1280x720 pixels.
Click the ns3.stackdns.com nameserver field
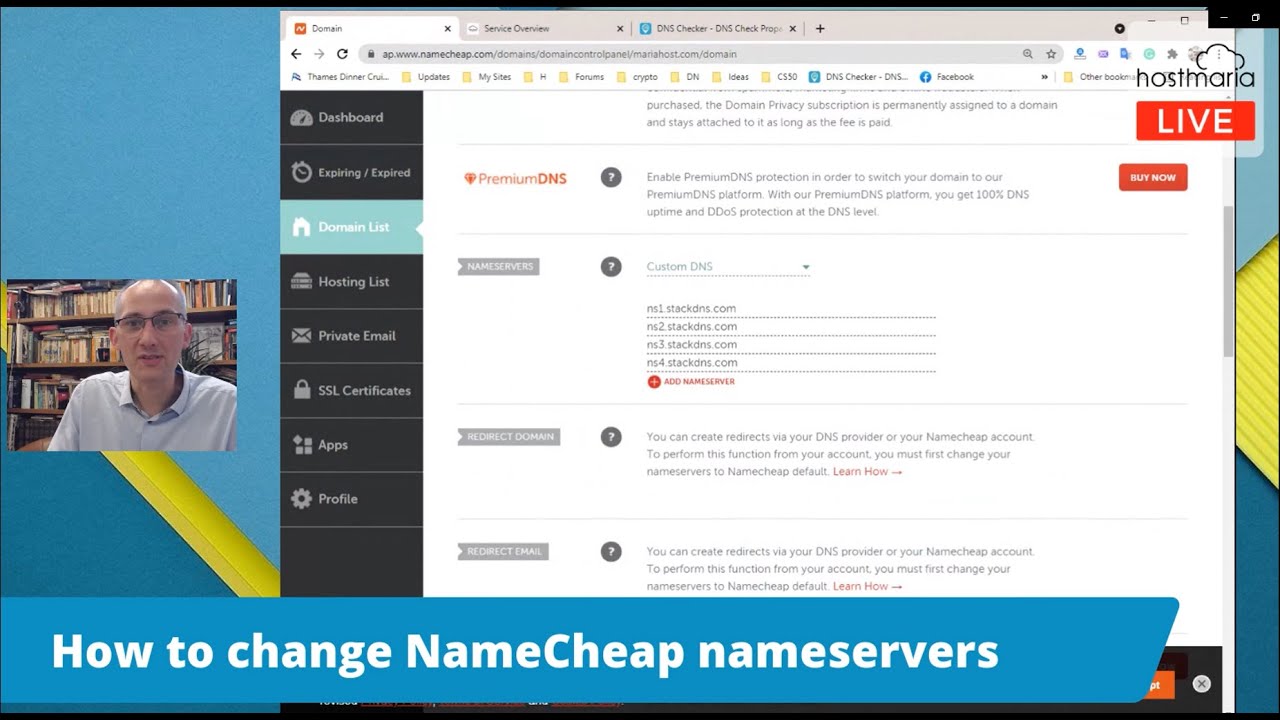(790, 345)
